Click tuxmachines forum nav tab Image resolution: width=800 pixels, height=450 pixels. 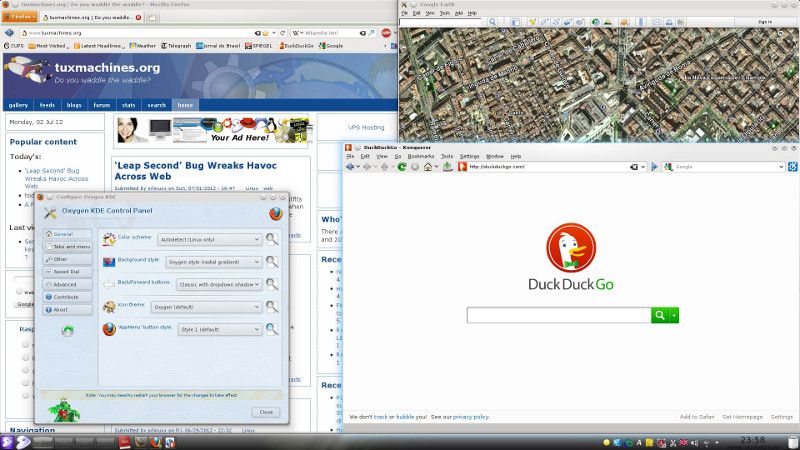tap(102, 105)
